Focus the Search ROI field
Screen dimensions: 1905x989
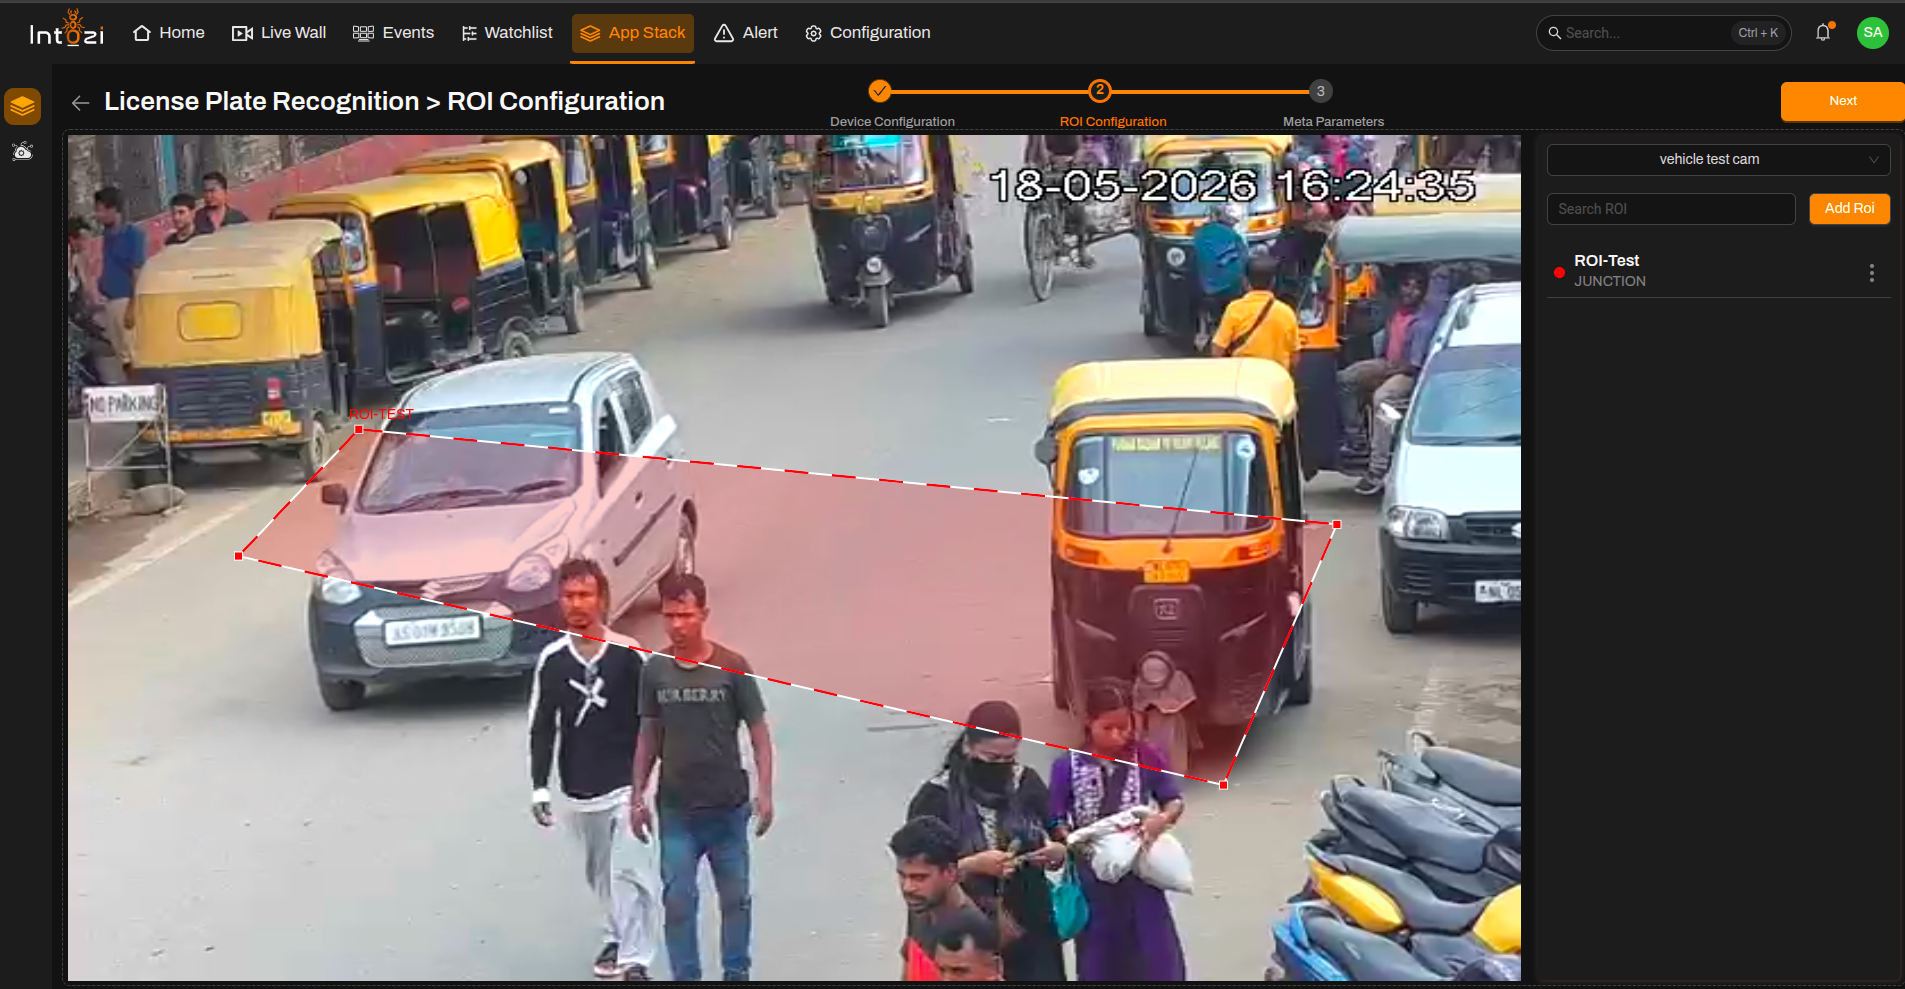1671,209
